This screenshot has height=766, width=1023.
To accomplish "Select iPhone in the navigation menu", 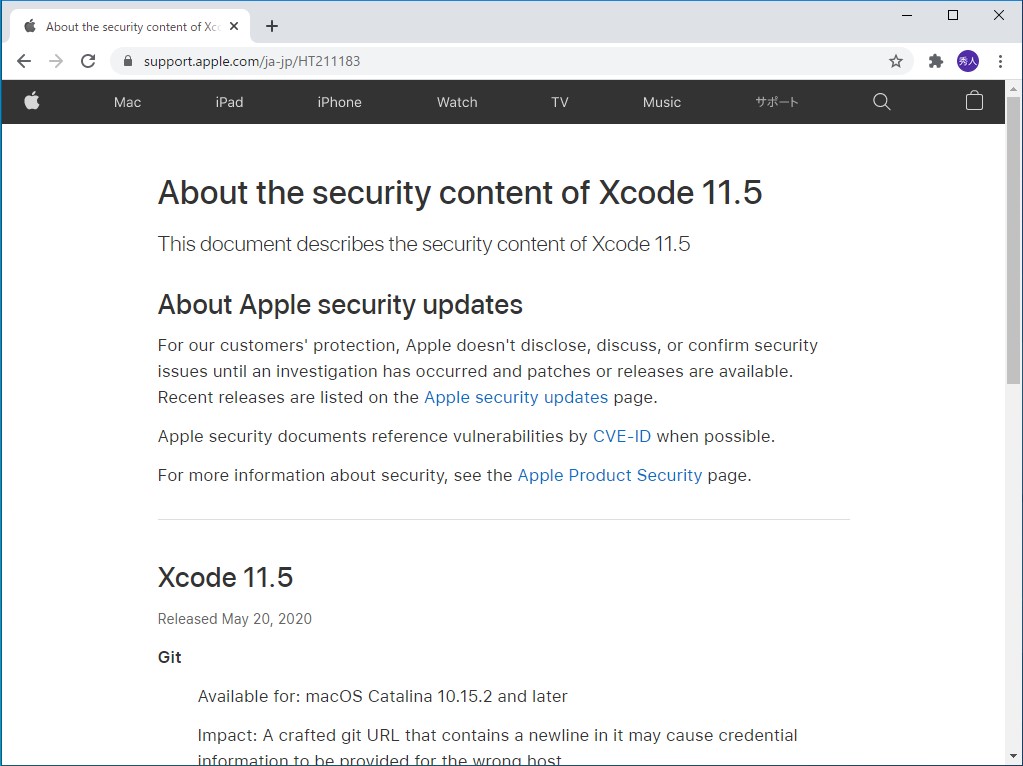I will point(339,101).
